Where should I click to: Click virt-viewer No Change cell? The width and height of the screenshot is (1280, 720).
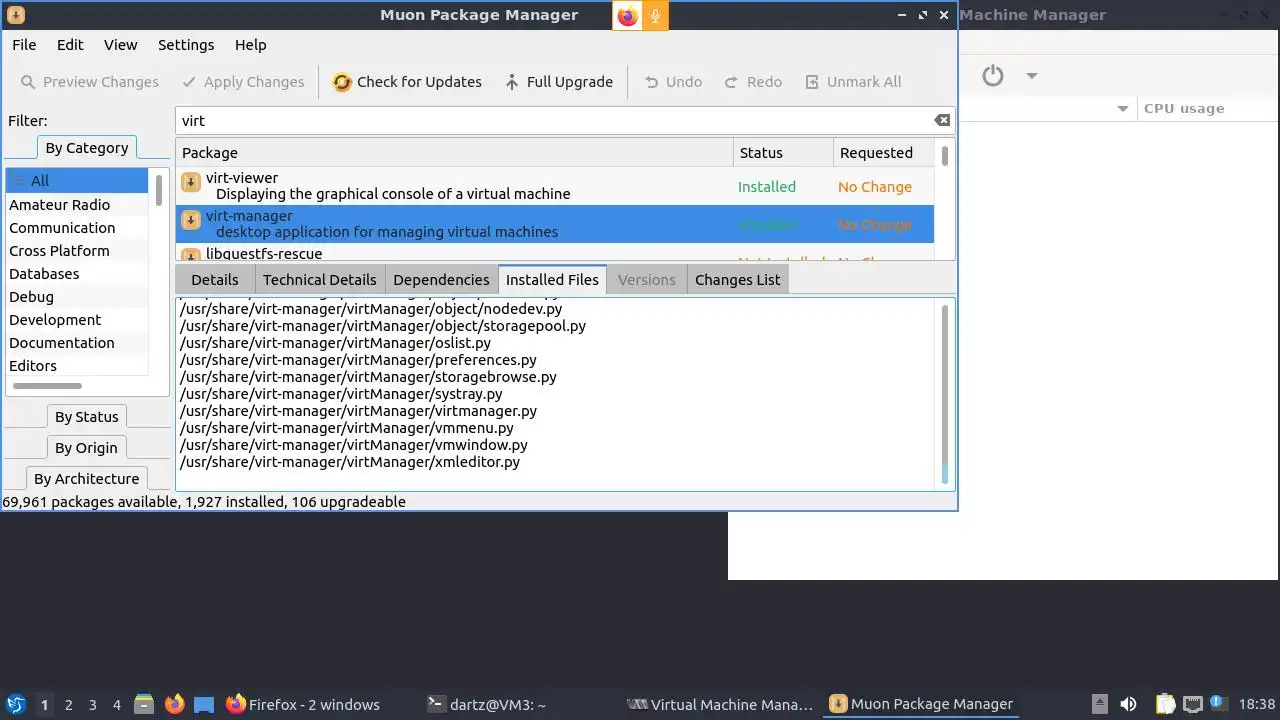875,187
